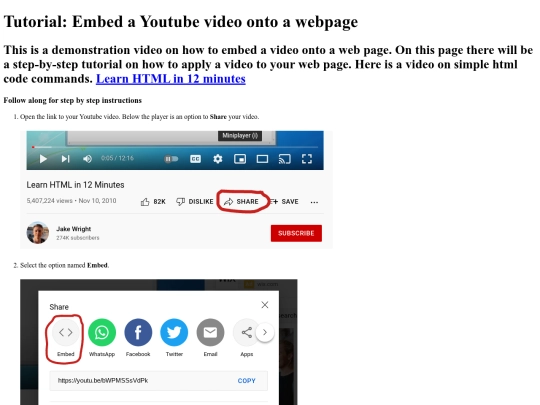Open the player settings gear icon
540x405 pixels.
(218, 159)
